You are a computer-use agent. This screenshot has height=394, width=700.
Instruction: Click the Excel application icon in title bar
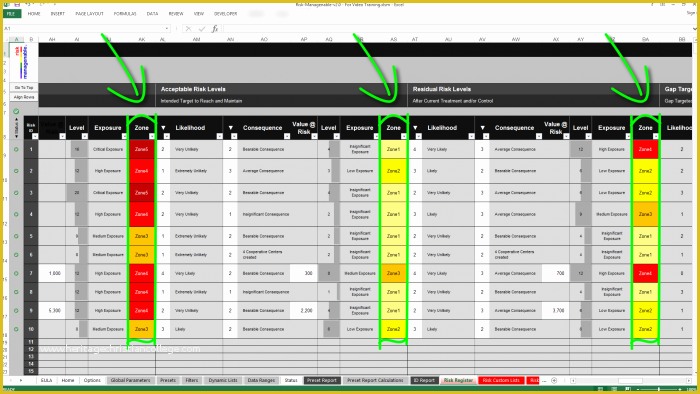coord(7,4)
